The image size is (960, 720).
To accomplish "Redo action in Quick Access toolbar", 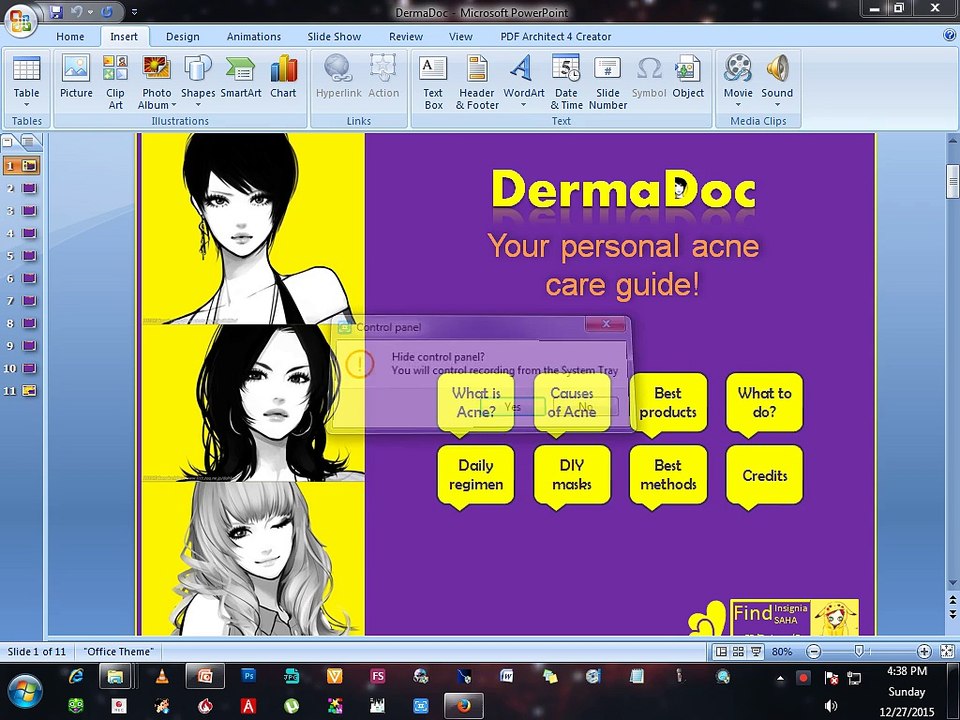I will point(107,12).
